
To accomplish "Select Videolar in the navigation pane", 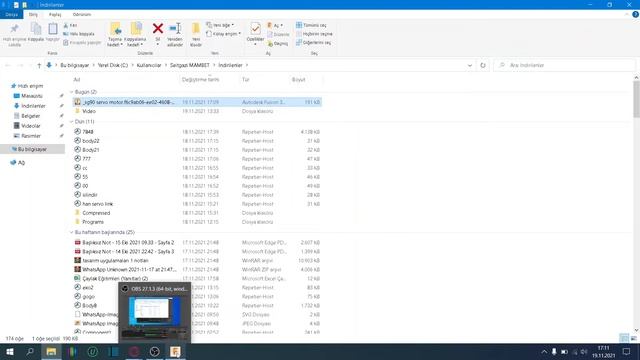I will (x=31, y=126).
